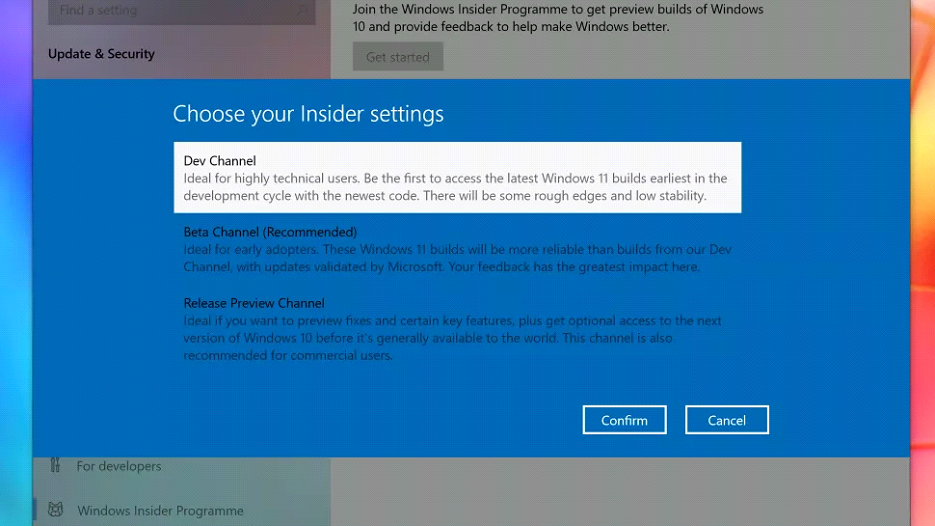Image resolution: width=935 pixels, height=526 pixels.
Task: Open Windows Insider Programme sidebar item
Action: tap(181, 510)
